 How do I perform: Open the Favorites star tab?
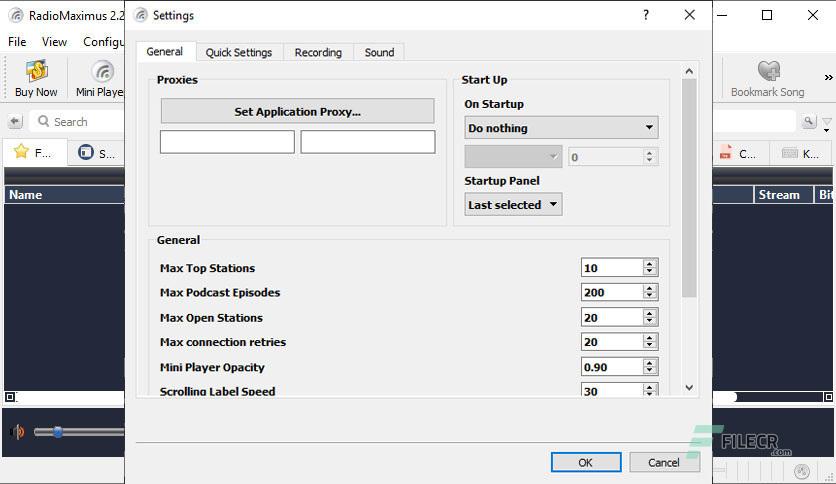point(35,153)
